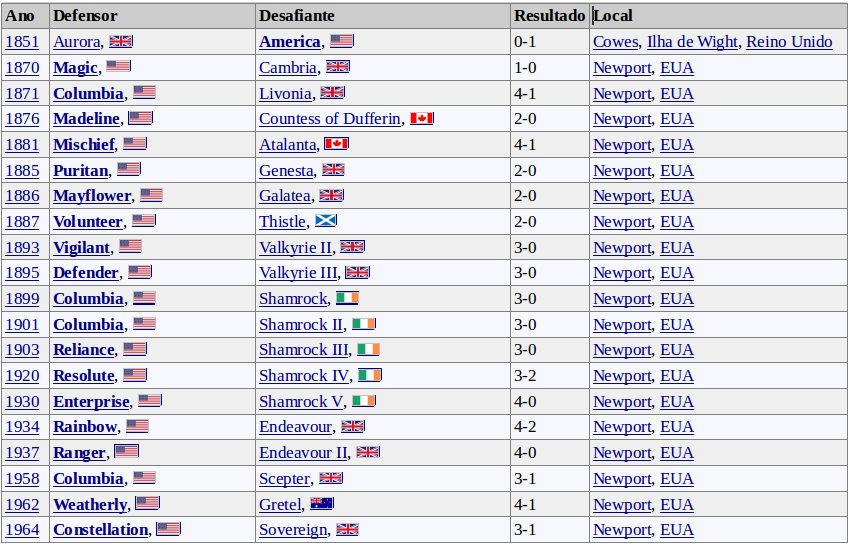
Task: Click the US flag beside Constellation
Action: pyautogui.click(x=168, y=529)
